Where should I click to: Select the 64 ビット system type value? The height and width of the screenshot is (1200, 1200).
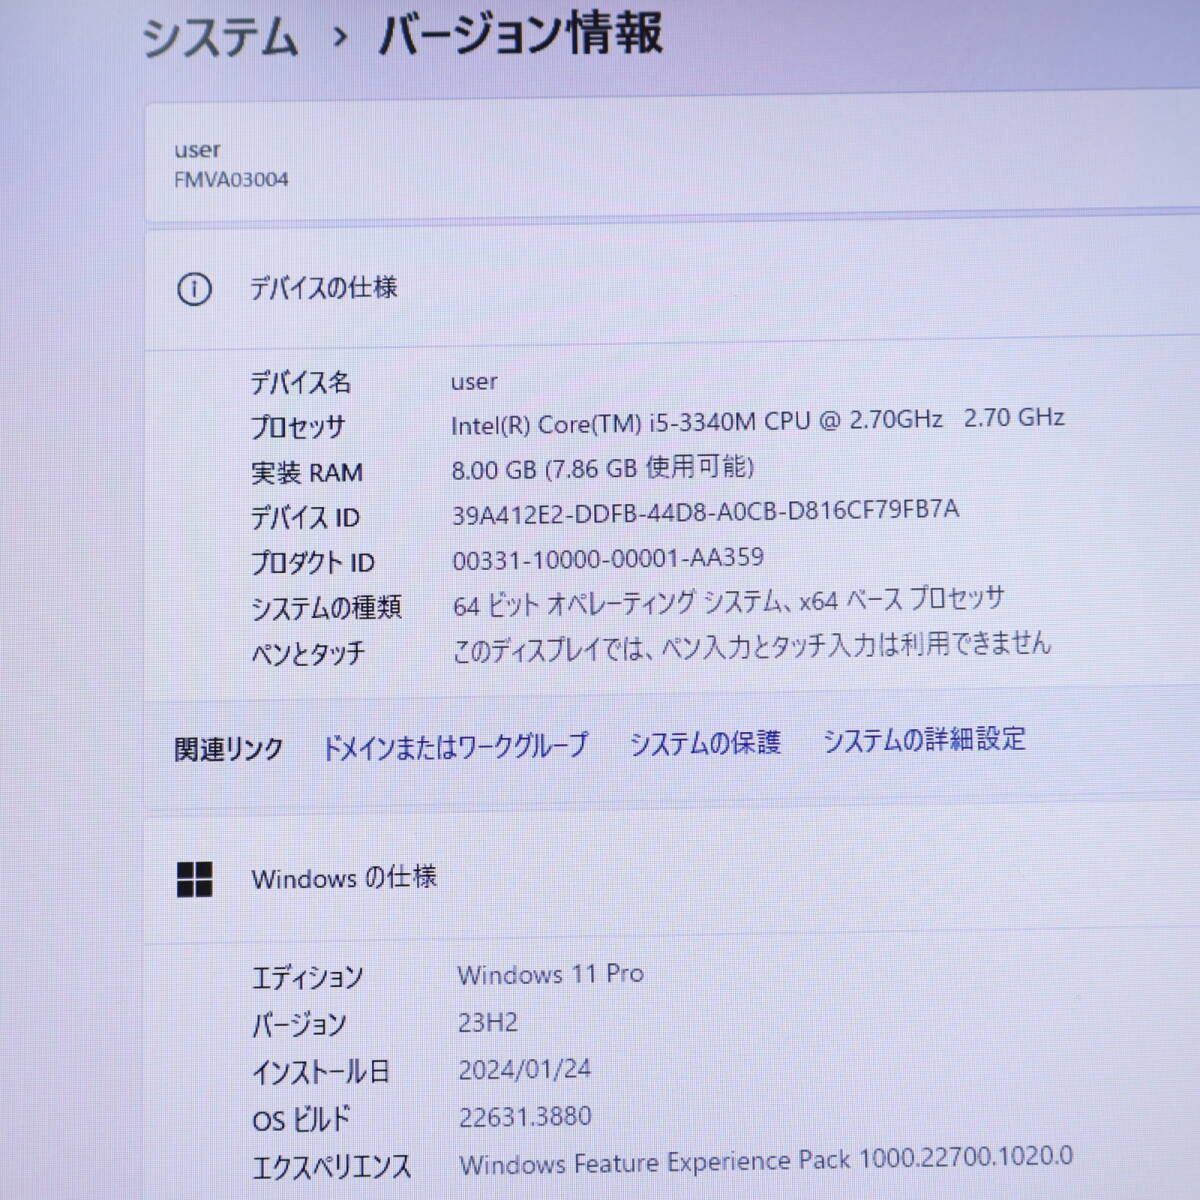click(x=728, y=602)
